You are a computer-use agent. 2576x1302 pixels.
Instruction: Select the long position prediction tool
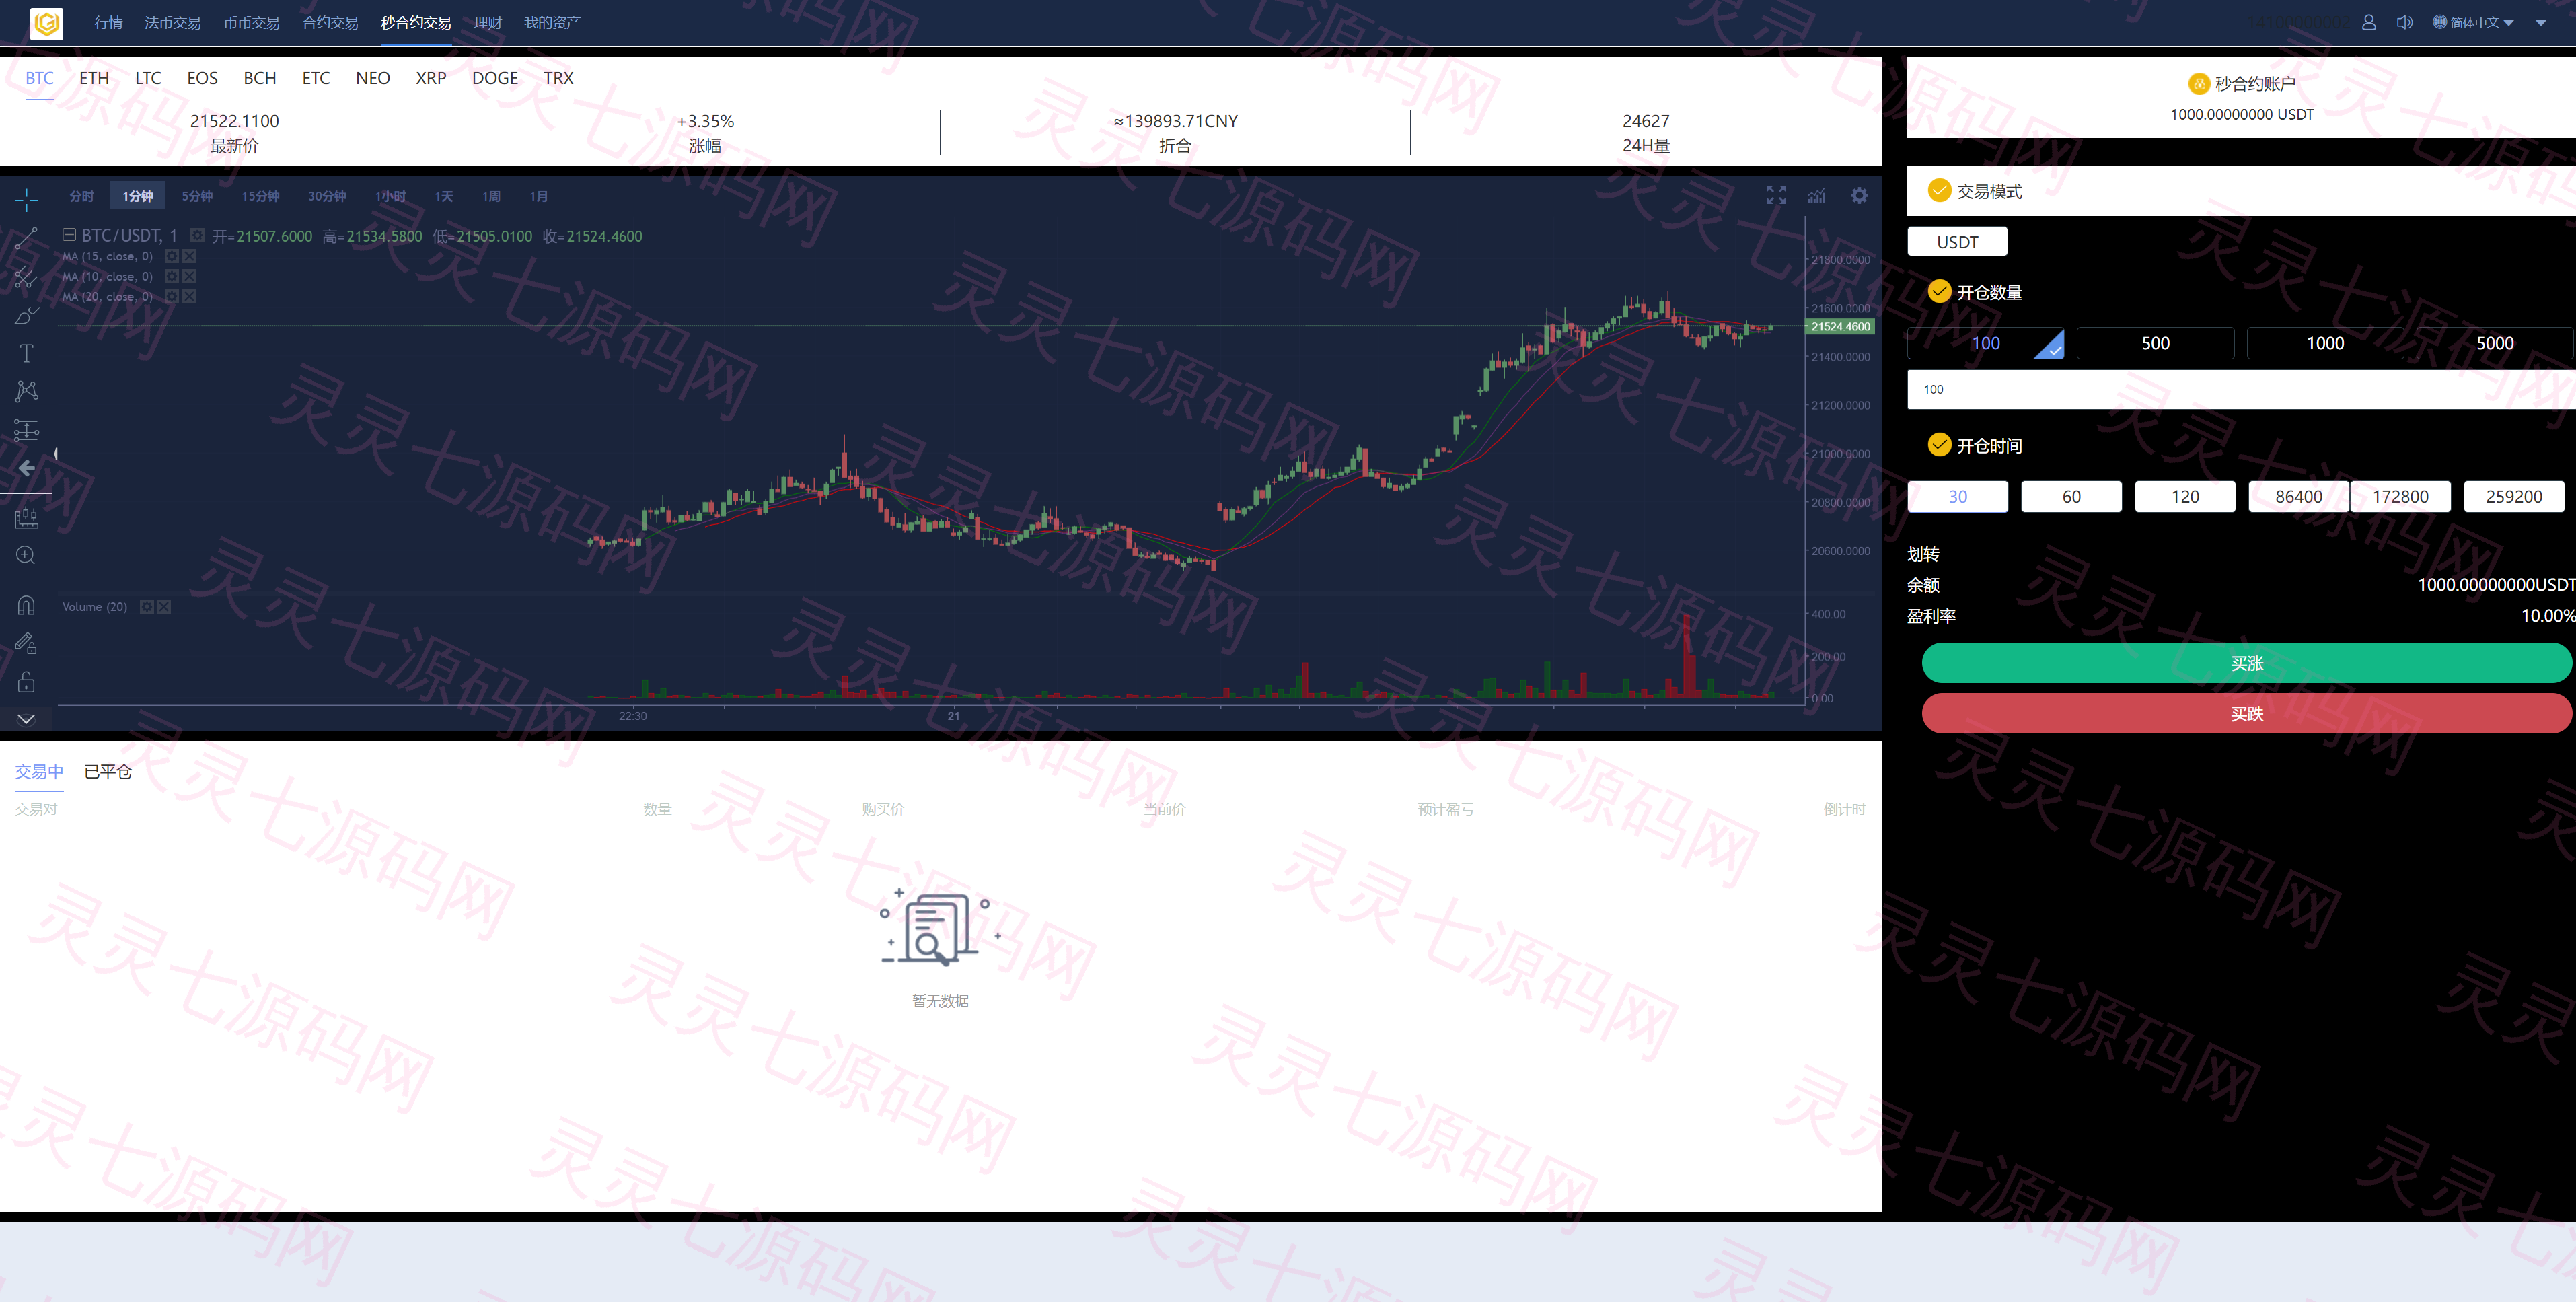click(26, 430)
